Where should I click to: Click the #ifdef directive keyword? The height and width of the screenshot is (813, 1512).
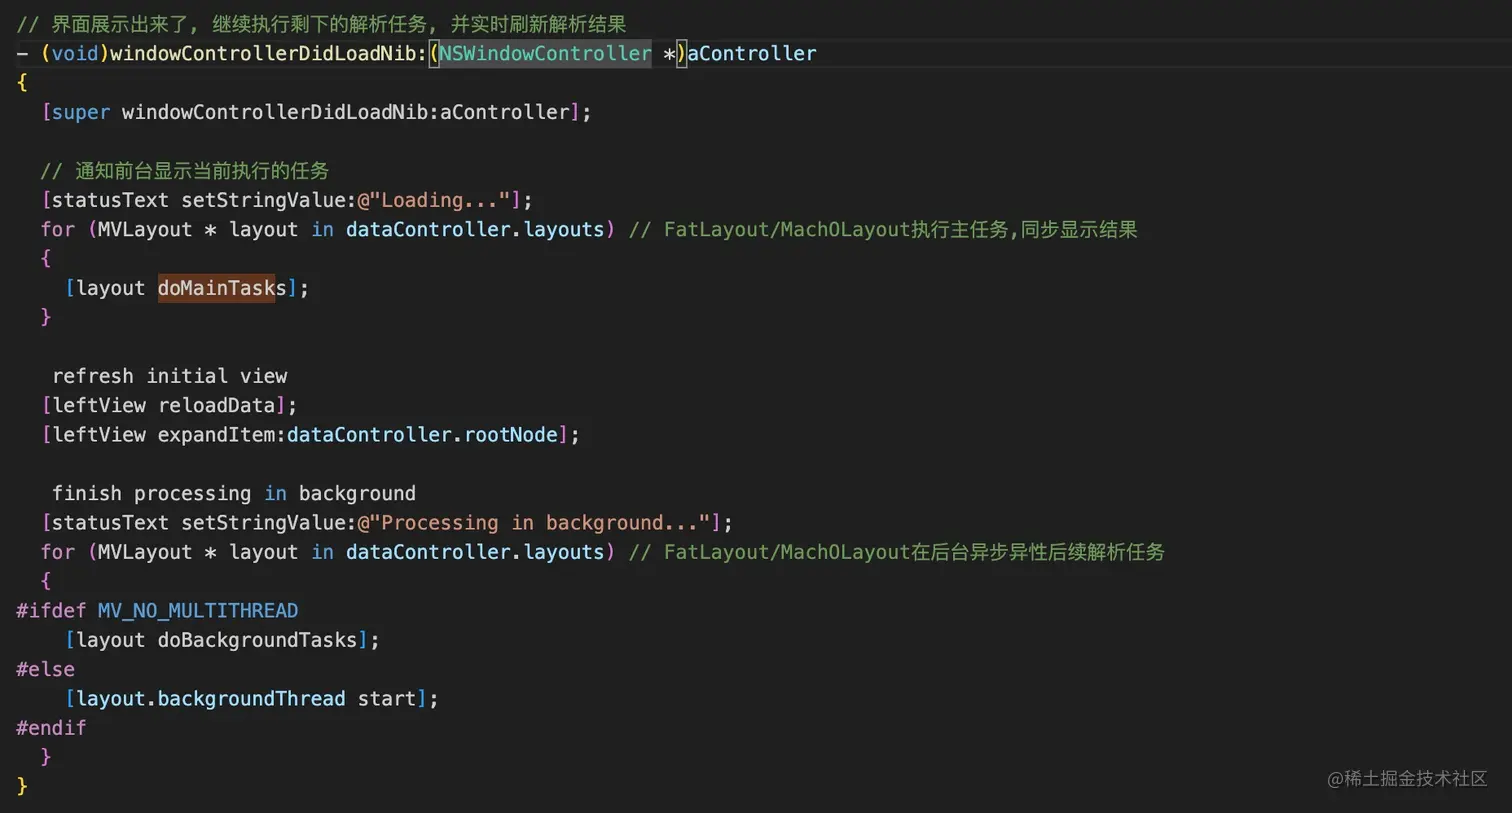point(51,610)
